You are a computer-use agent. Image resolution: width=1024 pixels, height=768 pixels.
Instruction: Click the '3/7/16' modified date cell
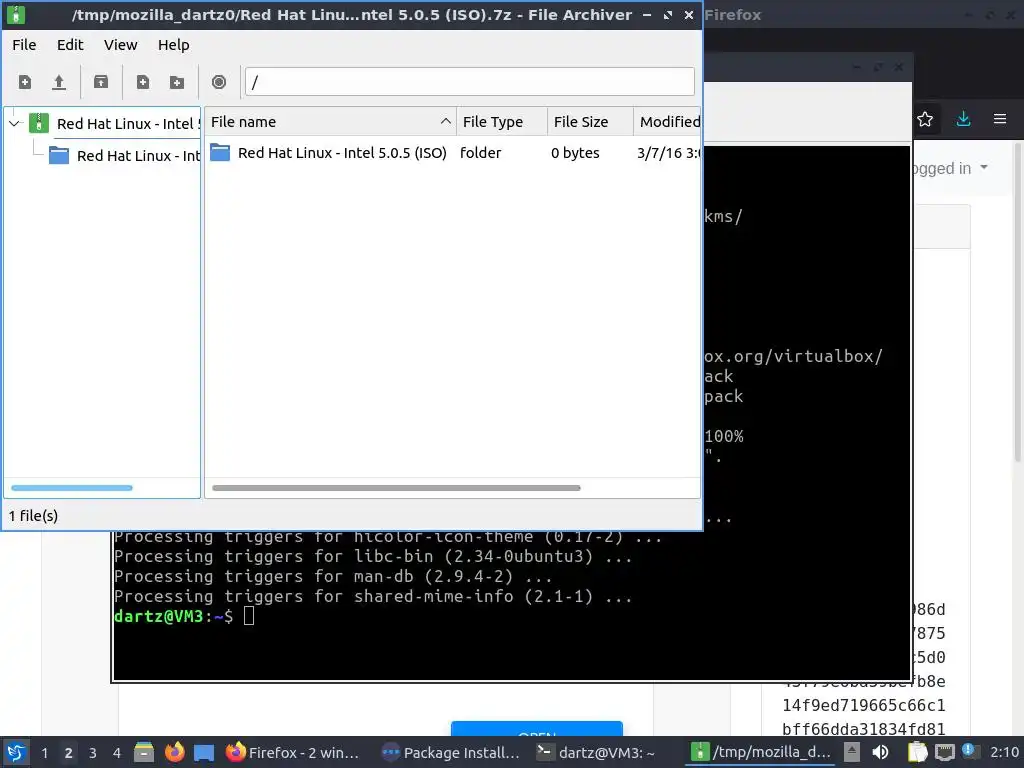coord(668,153)
